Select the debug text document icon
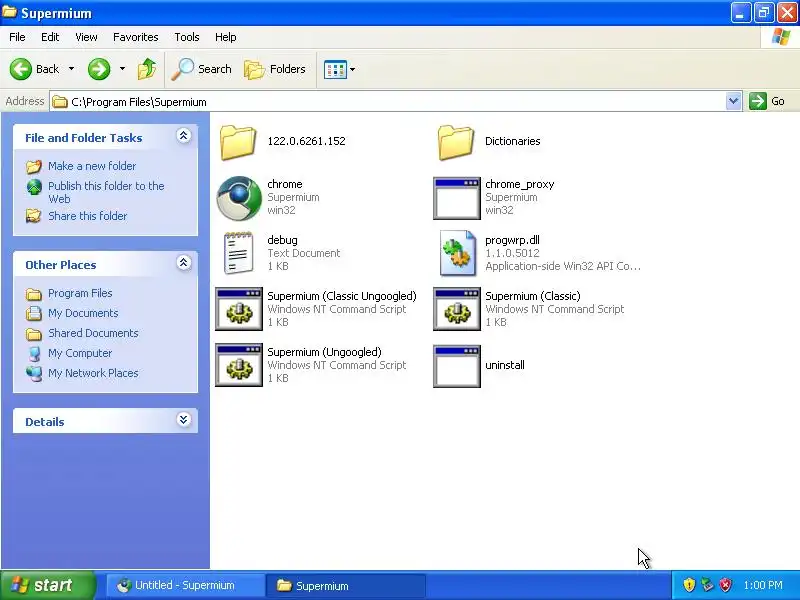This screenshot has width=800, height=600. tap(238, 253)
